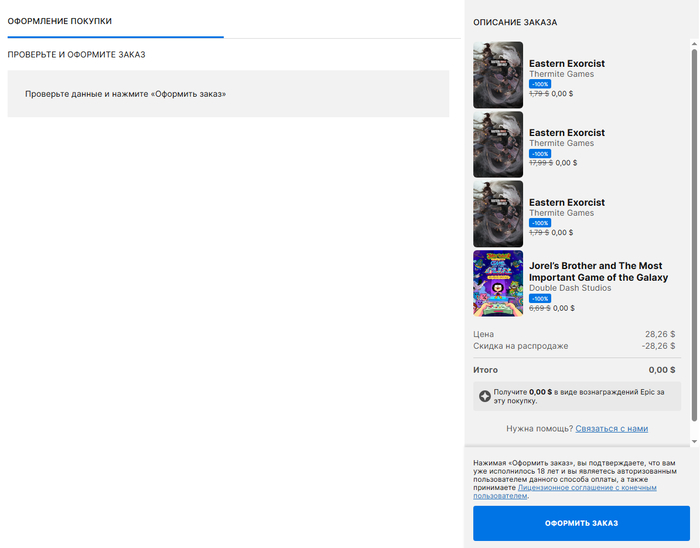Click the Итого total row
Image resolution: width=700 pixels, height=548 pixels.
coord(574,369)
